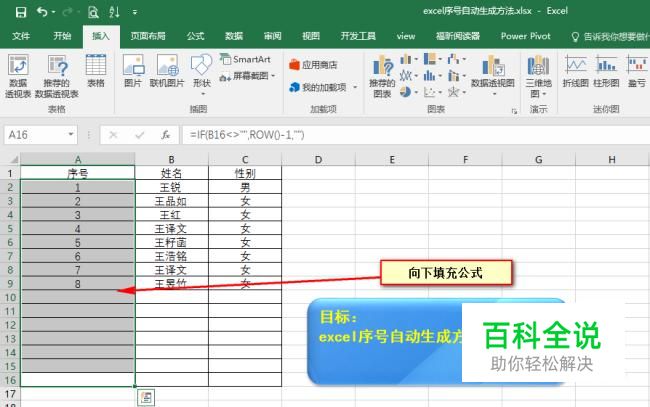Open the 形状 shapes gallery
Viewport: 650px width, 407px height.
[x=202, y=75]
